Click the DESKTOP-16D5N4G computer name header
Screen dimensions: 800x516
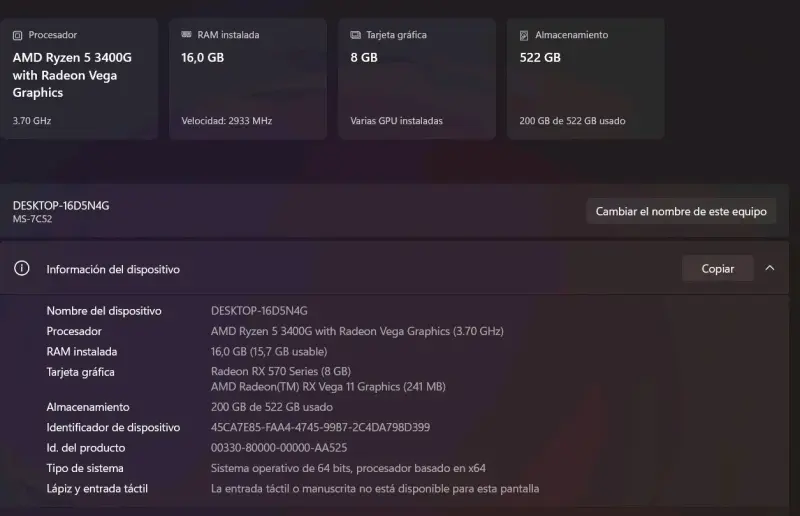(61, 206)
